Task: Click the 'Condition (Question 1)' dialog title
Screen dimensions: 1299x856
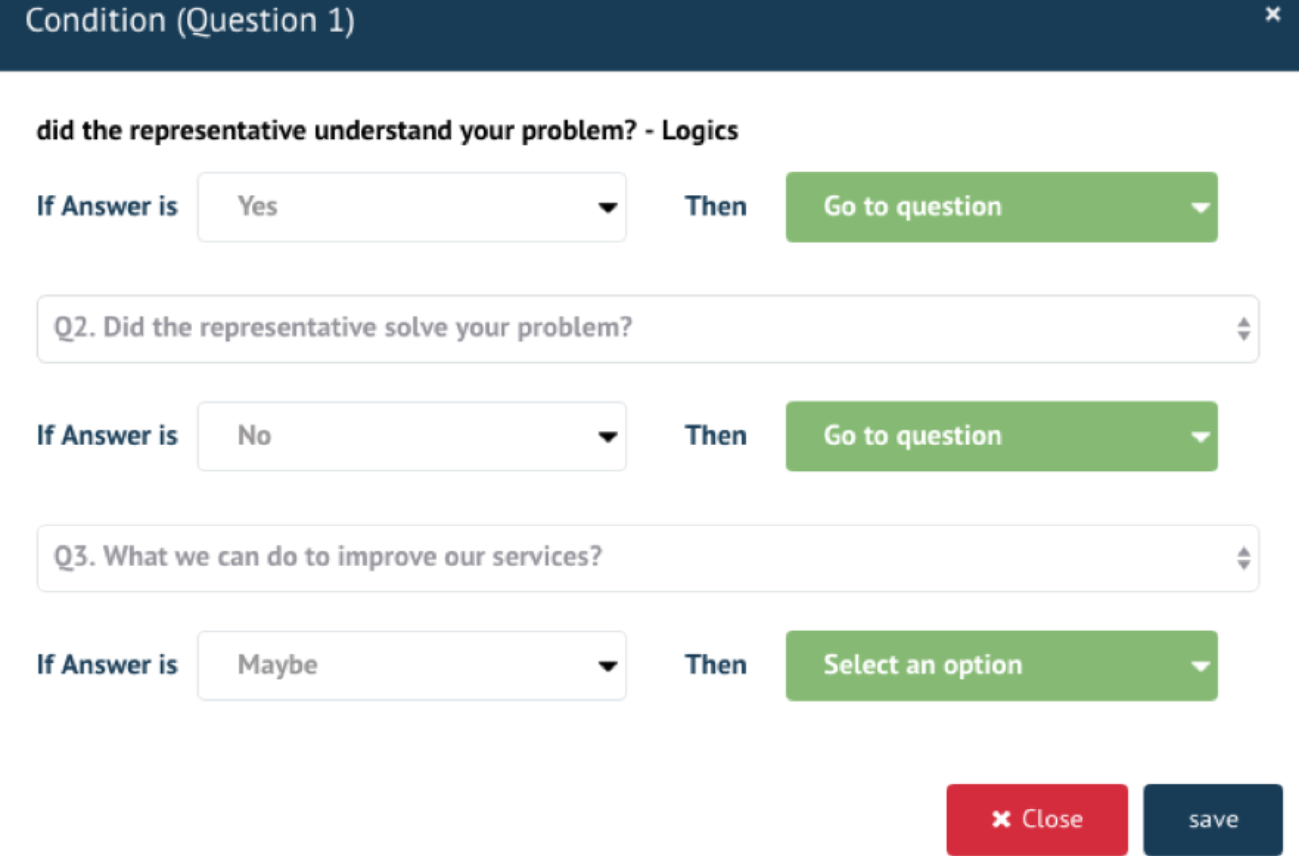Action: tap(190, 21)
